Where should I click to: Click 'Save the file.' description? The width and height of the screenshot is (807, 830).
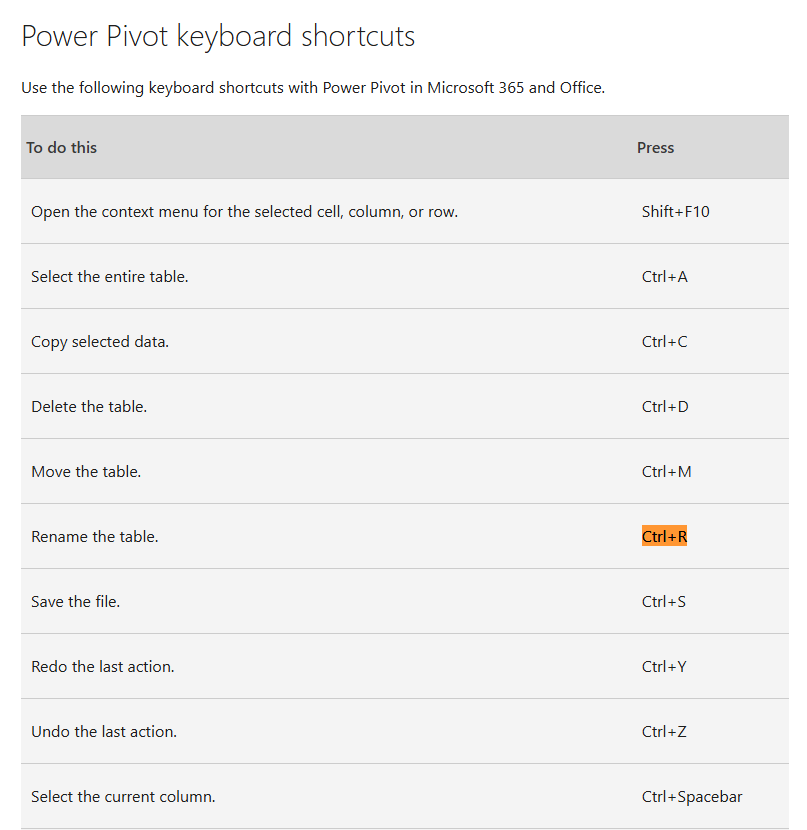[76, 602]
